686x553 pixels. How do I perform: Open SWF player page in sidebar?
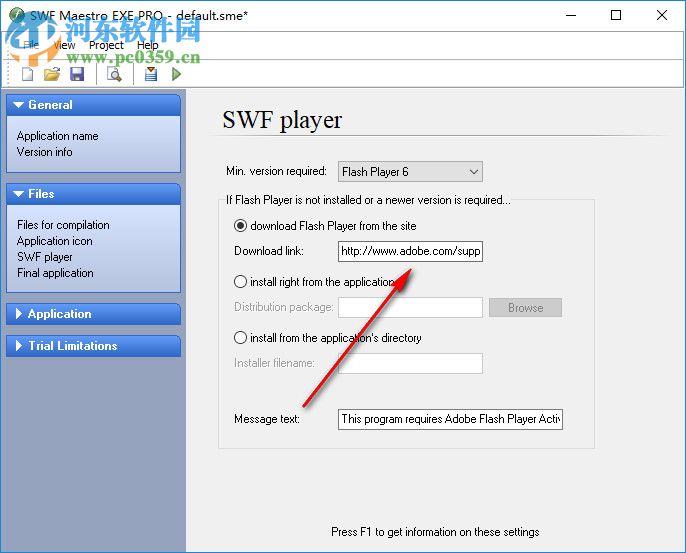coord(45,257)
